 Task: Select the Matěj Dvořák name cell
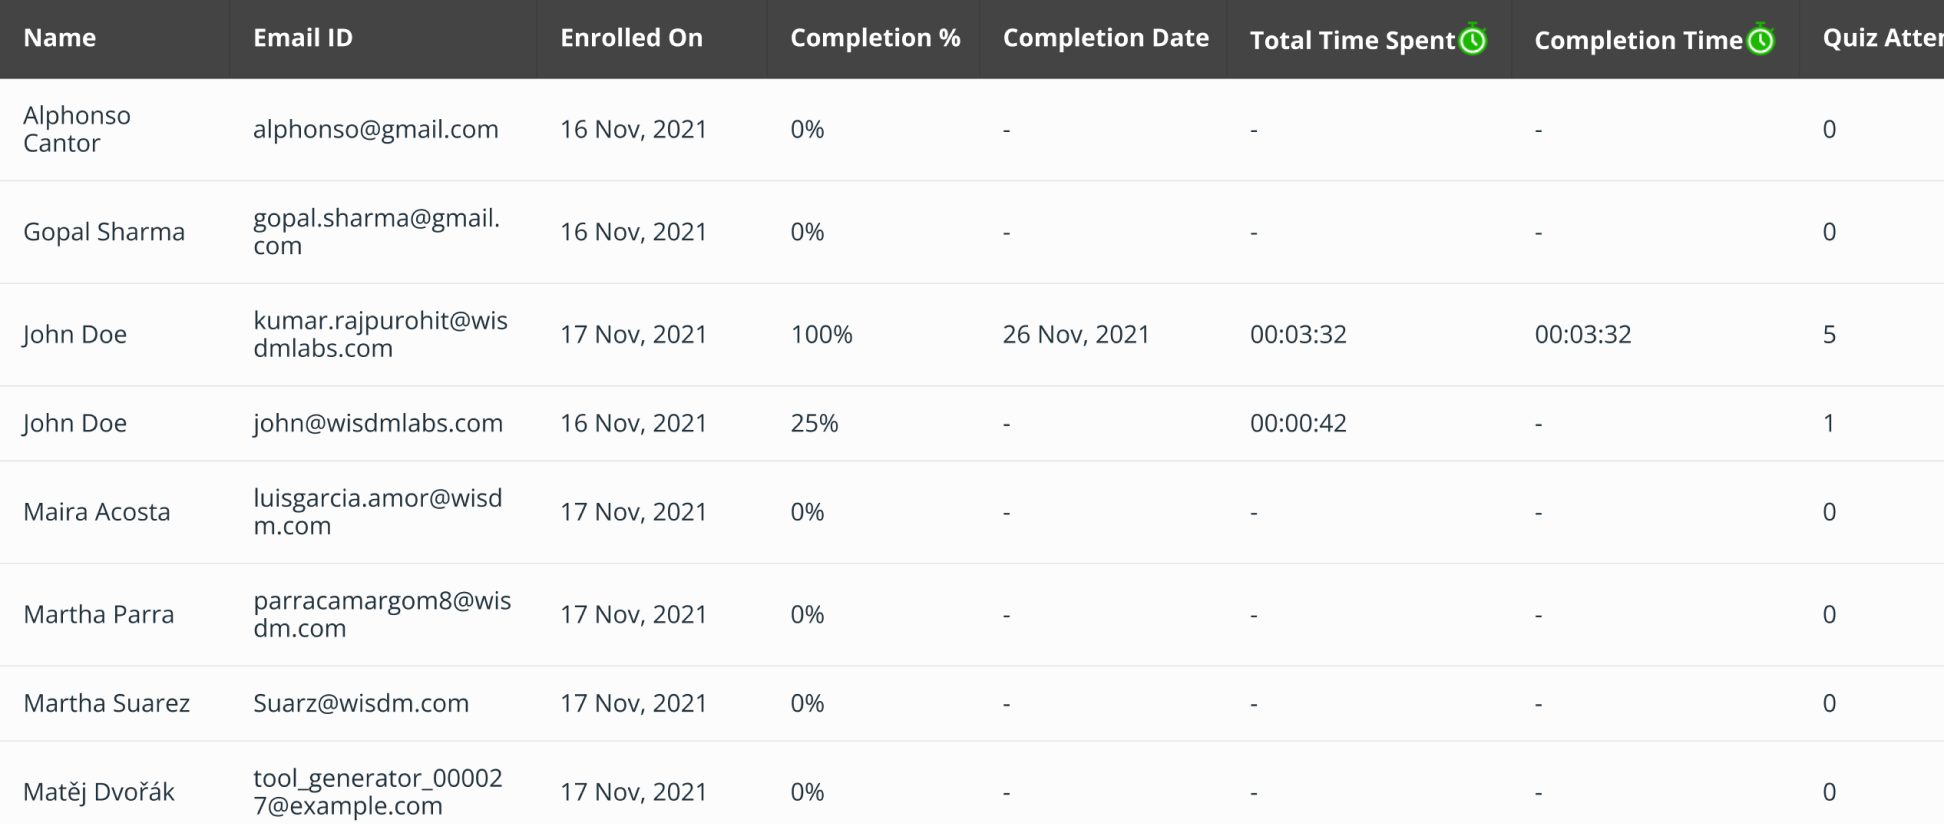(99, 792)
